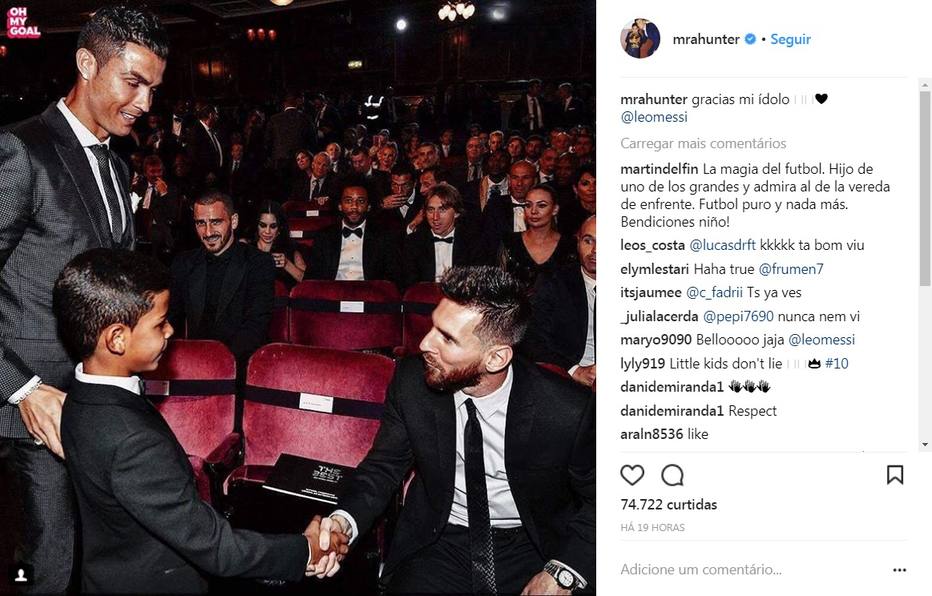Screen dimensions: 932x596
Task: Click the Oh My Goal logo
Action: [24, 23]
